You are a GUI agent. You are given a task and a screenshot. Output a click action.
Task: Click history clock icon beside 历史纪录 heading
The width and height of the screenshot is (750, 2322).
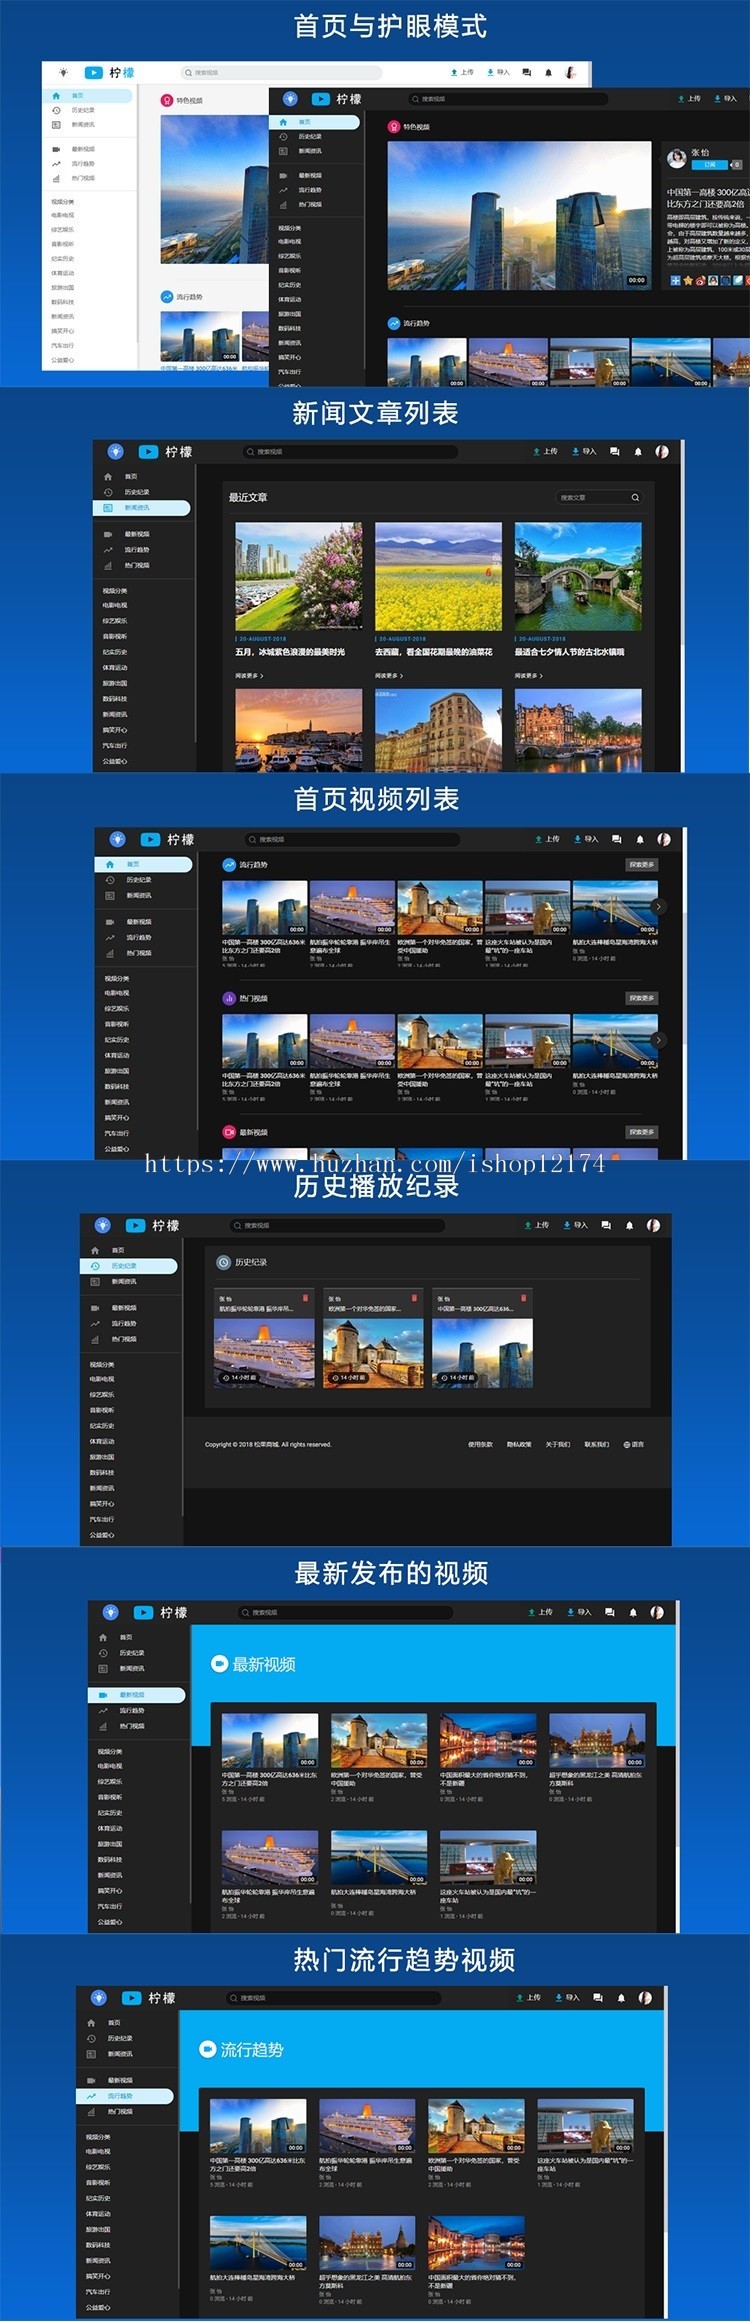[x=224, y=1262]
